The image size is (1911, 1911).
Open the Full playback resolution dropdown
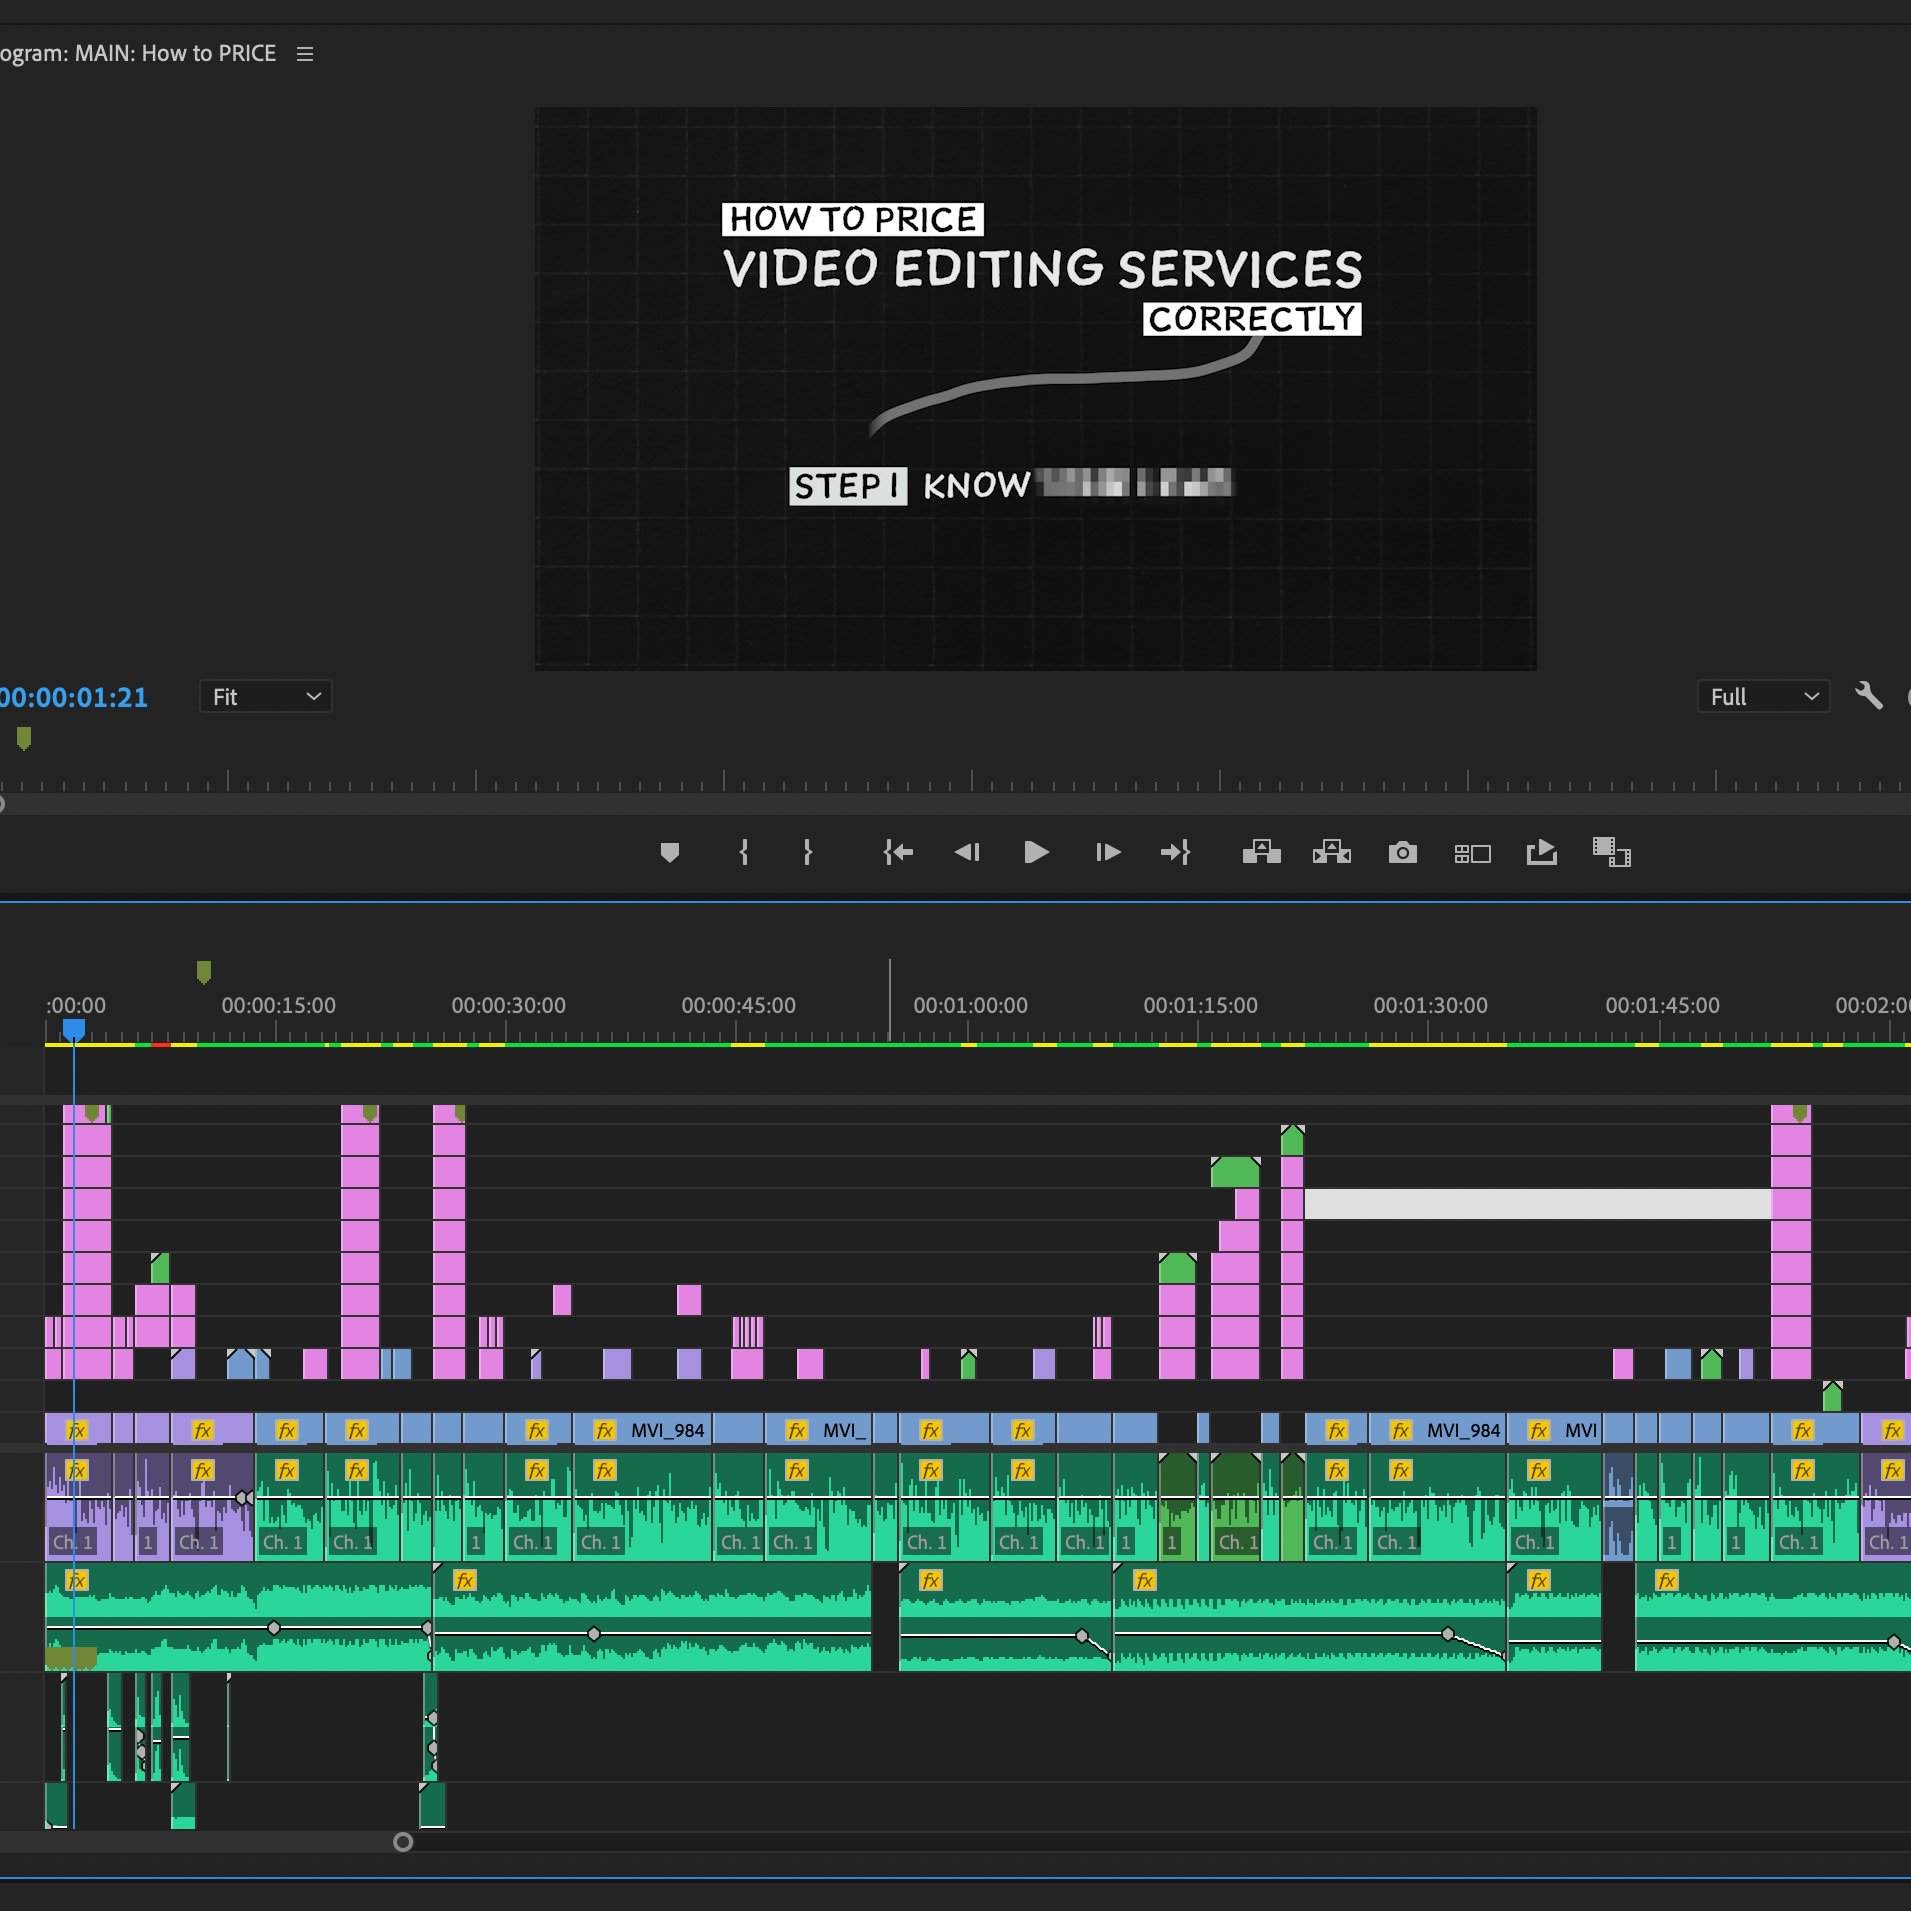tap(1763, 697)
